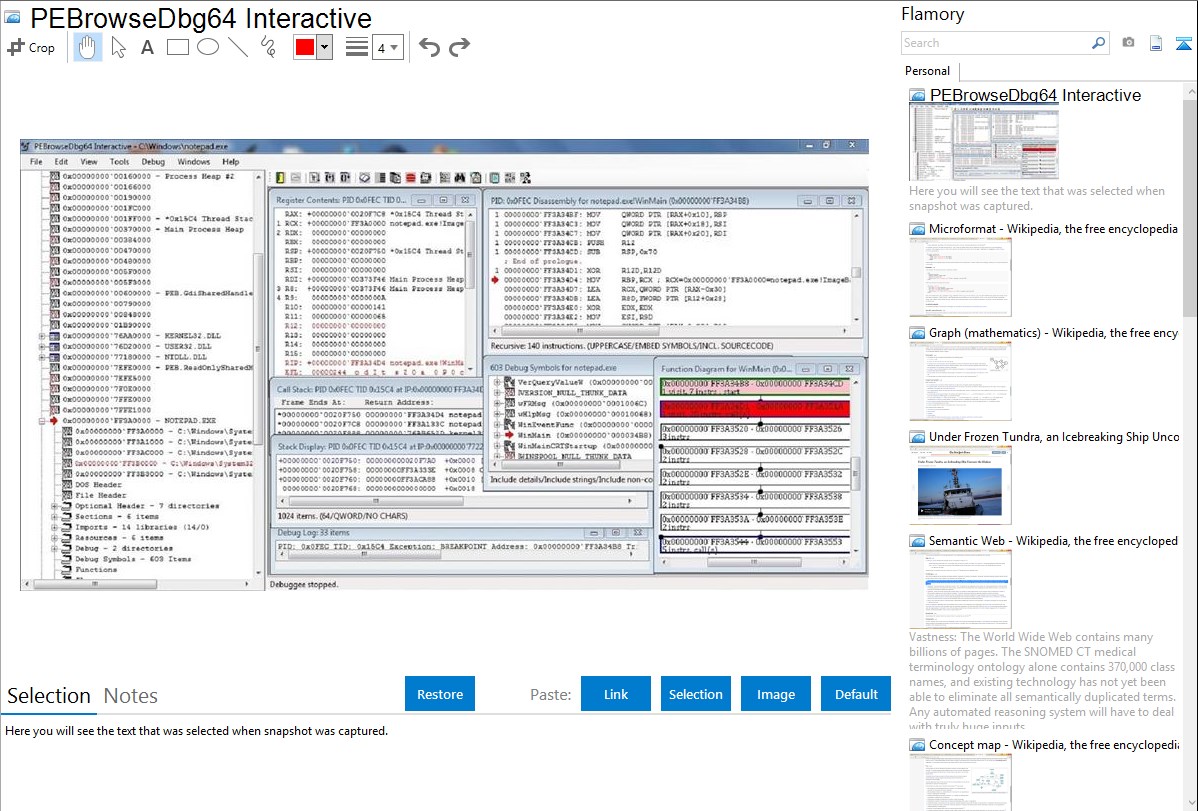This screenshot has width=1198, height=811.
Task: Switch to the Notes tab
Action: click(x=131, y=696)
